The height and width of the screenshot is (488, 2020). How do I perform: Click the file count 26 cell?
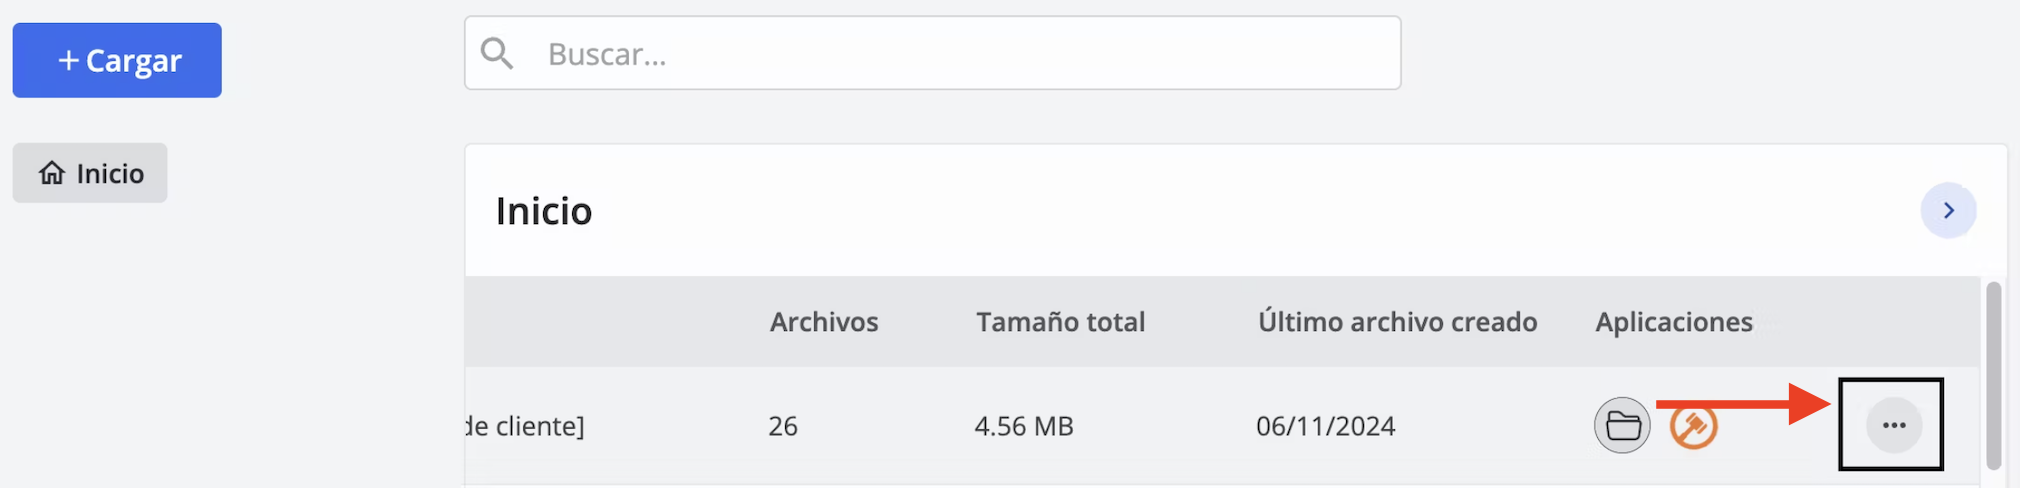tap(783, 426)
